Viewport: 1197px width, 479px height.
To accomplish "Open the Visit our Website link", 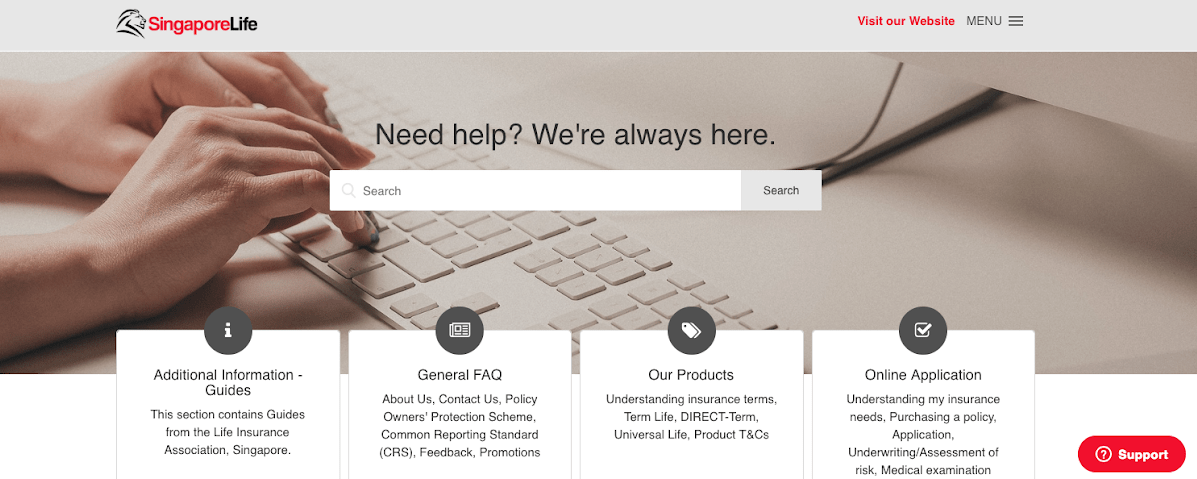I will (x=905, y=21).
